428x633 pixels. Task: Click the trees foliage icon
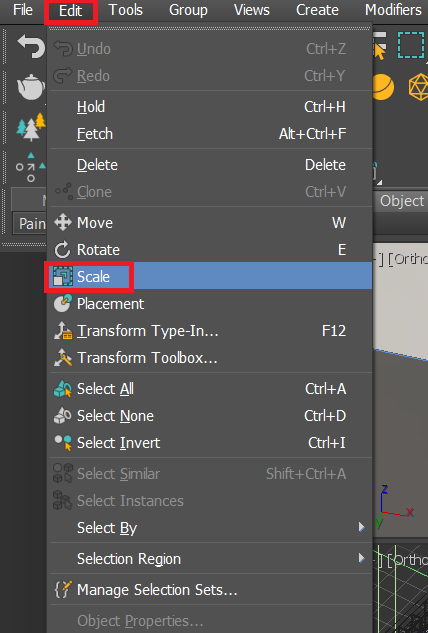pos(31,127)
